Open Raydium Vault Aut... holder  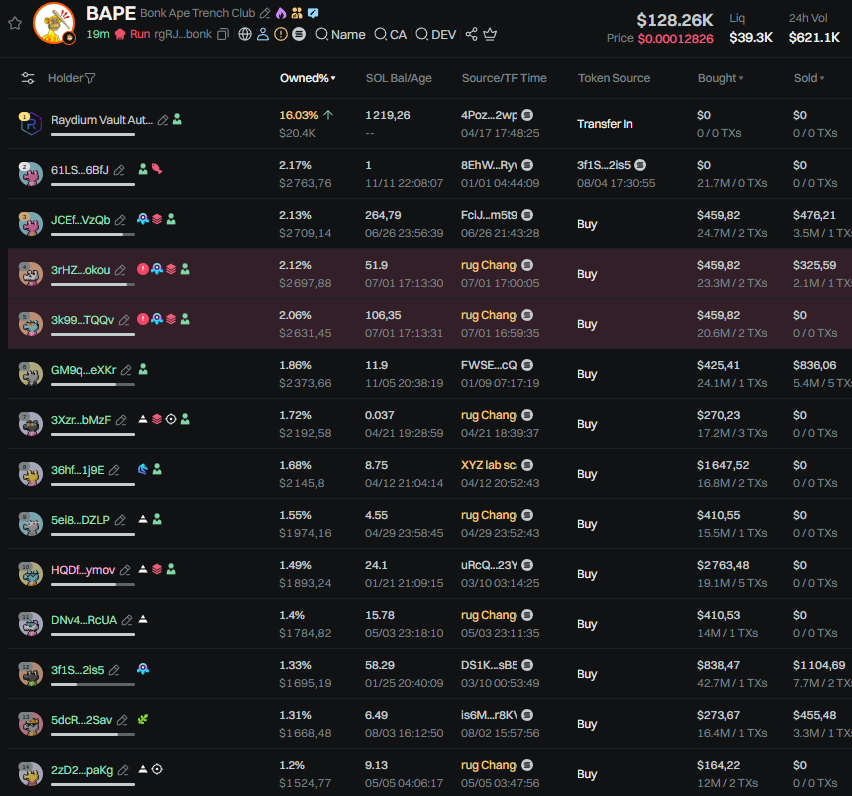102,120
